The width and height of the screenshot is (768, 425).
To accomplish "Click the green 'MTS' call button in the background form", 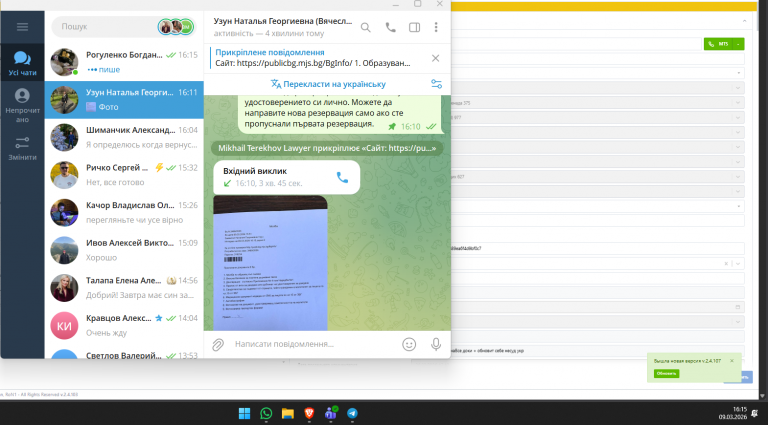I will [x=719, y=44].
